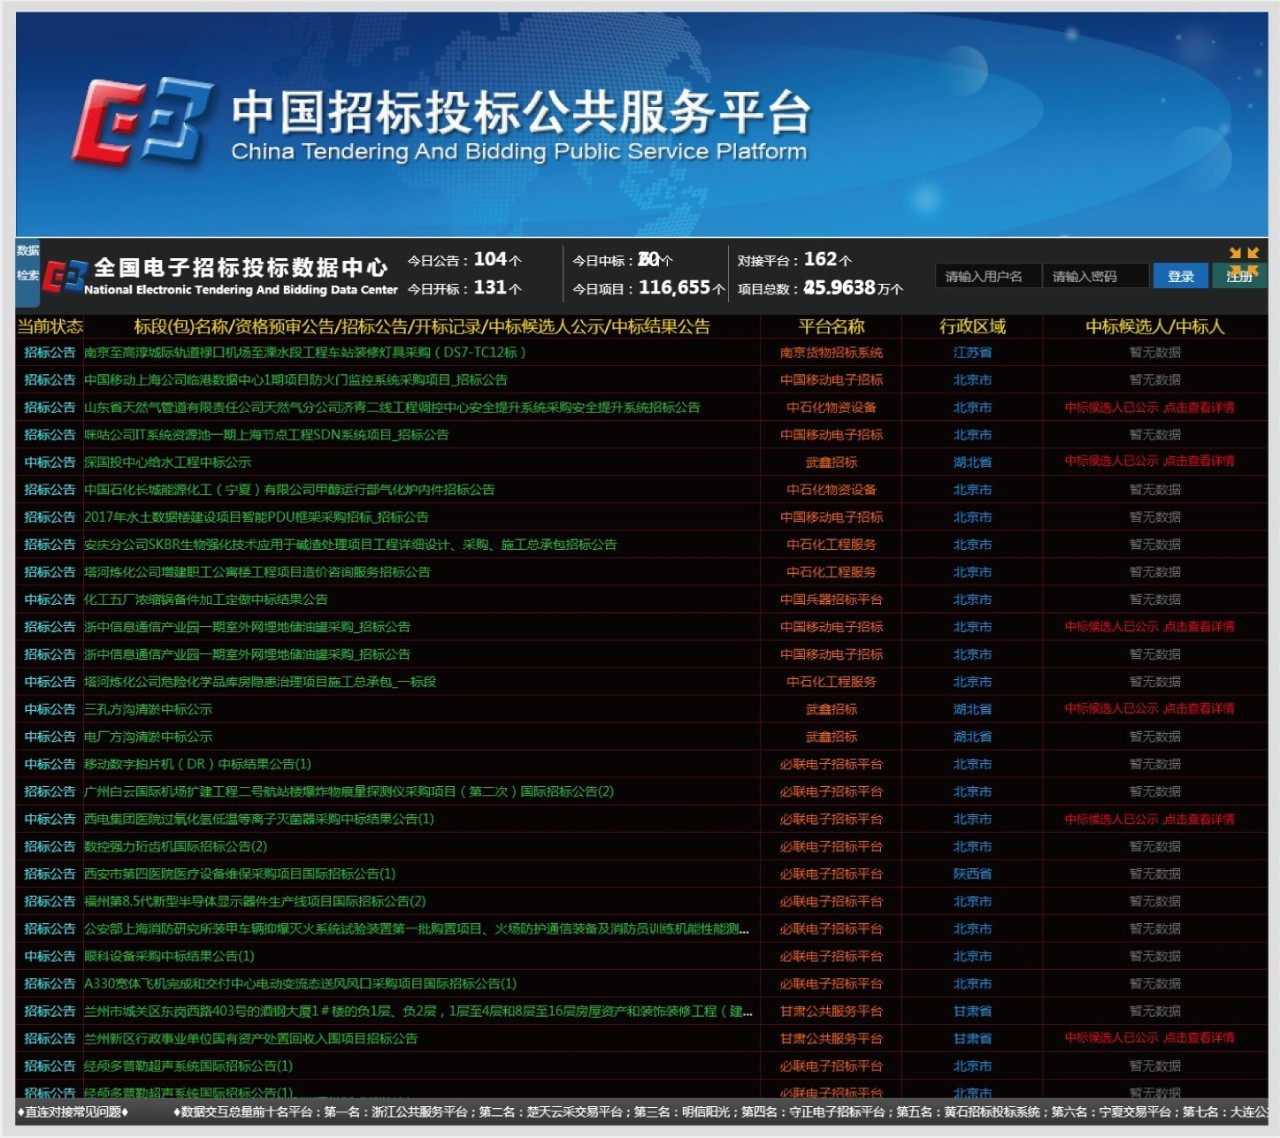Click 中国兵器招标平台 platform name
Image resolution: width=1280 pixels, height=1138 pixels.
click(831, 599)
